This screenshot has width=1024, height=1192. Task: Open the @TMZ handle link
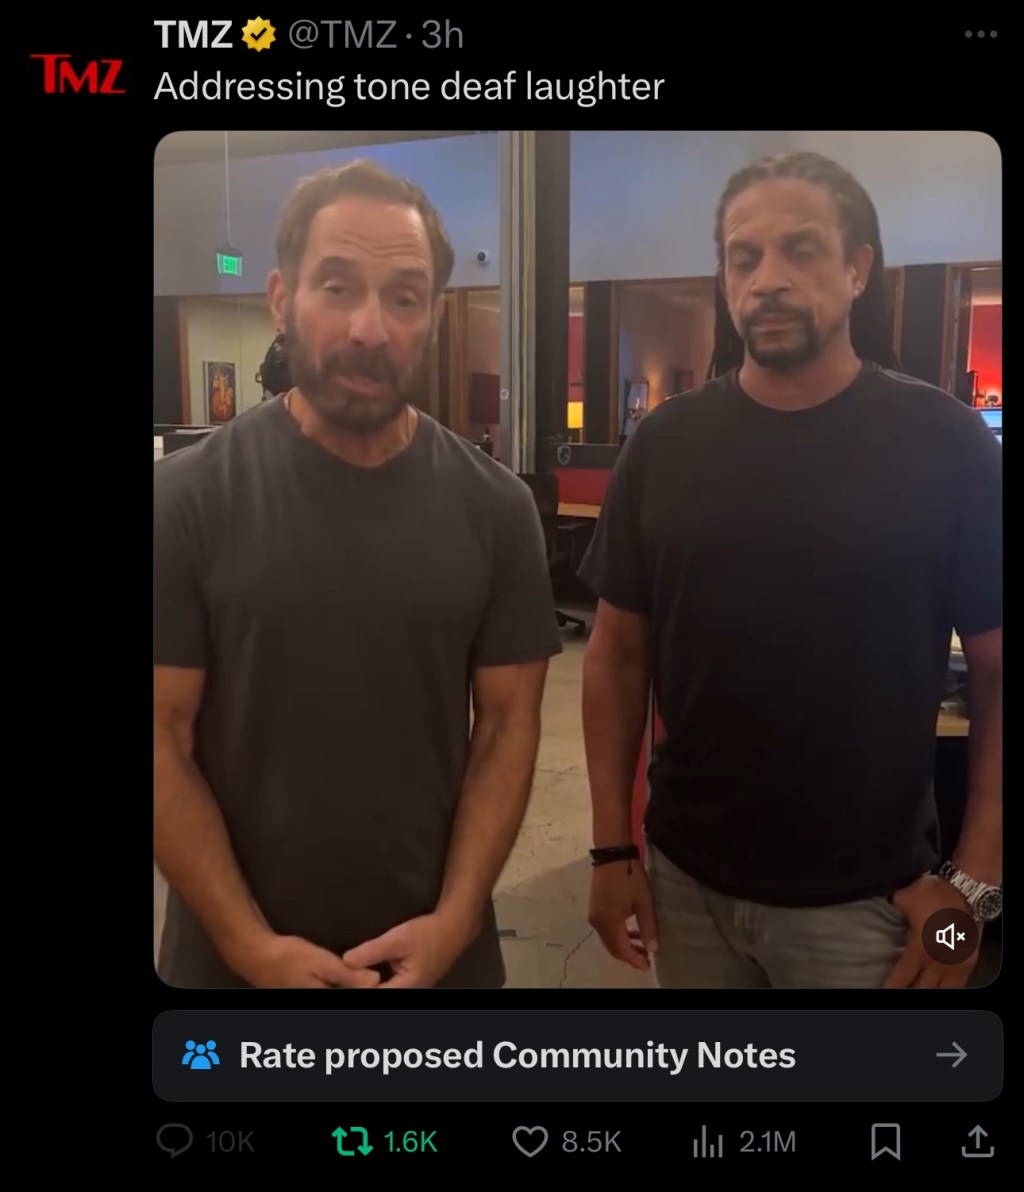[x=342, y=35]
